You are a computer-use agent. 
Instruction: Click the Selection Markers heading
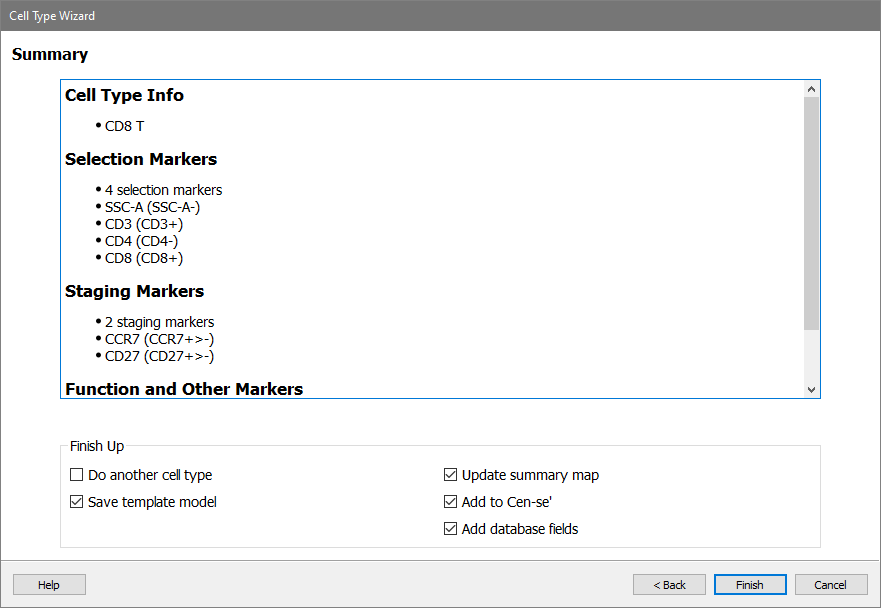pos(141,160)
